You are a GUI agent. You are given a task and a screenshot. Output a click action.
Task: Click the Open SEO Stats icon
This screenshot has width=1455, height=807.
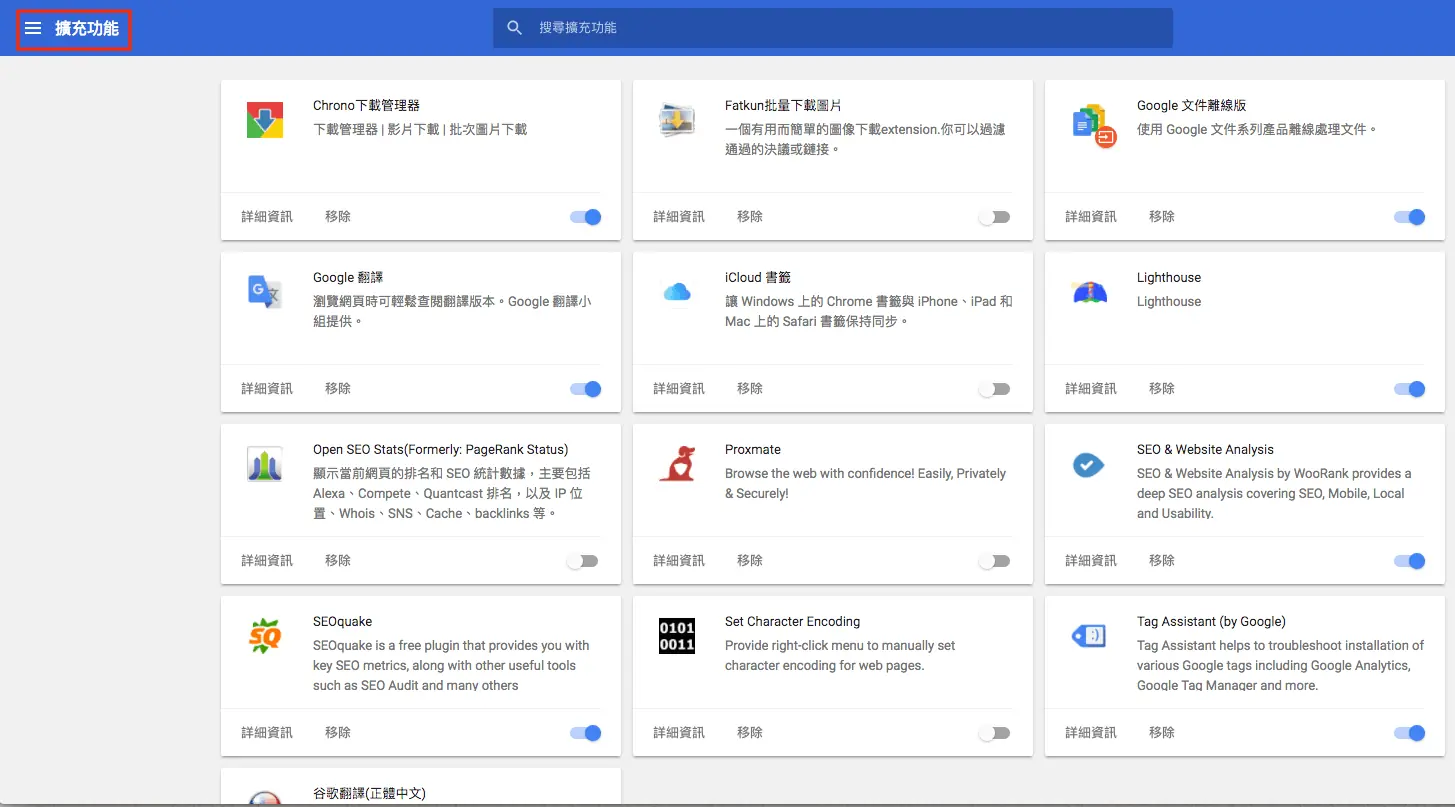tap(265, 465)
